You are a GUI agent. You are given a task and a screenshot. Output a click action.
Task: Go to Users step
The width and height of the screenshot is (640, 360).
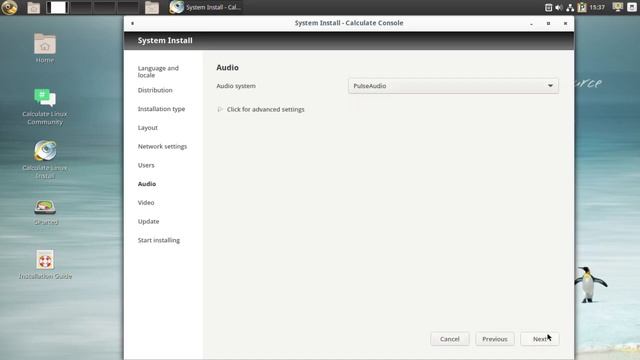pyautogui.click(x=146, y=165)
